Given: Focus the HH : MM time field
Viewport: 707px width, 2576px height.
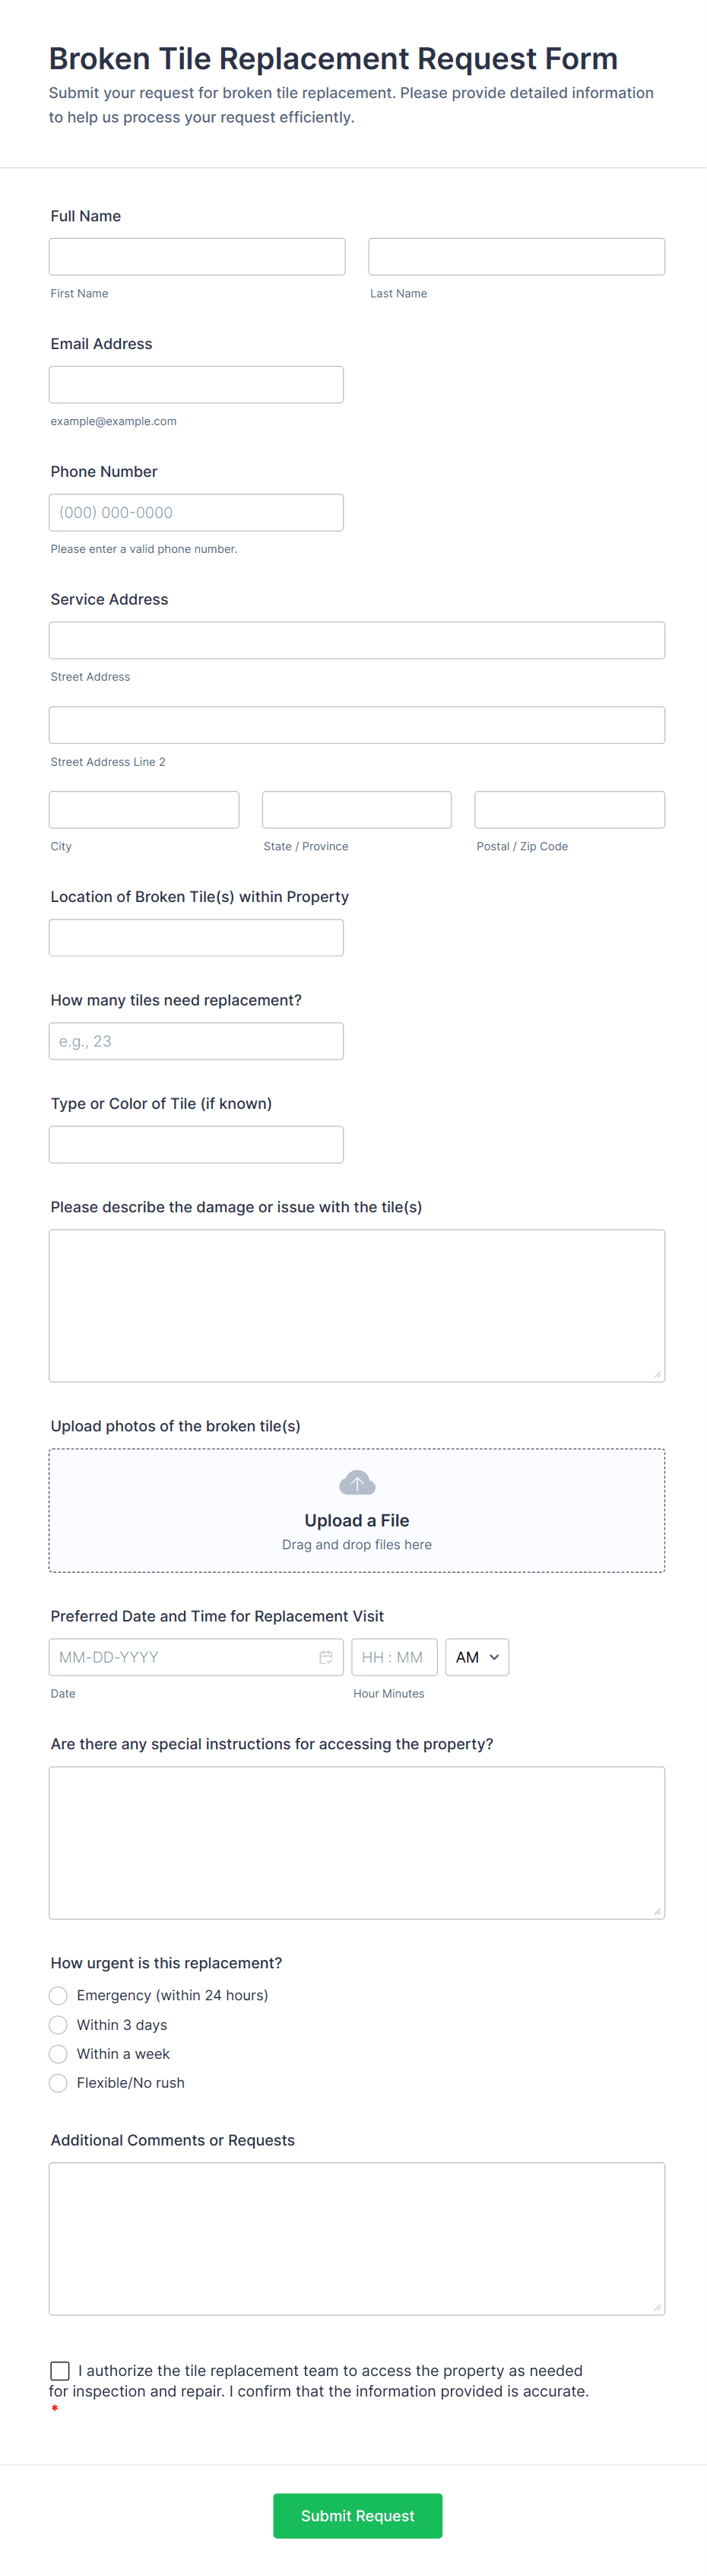Looking at the screenshot, I should [x=395, y=1657].
